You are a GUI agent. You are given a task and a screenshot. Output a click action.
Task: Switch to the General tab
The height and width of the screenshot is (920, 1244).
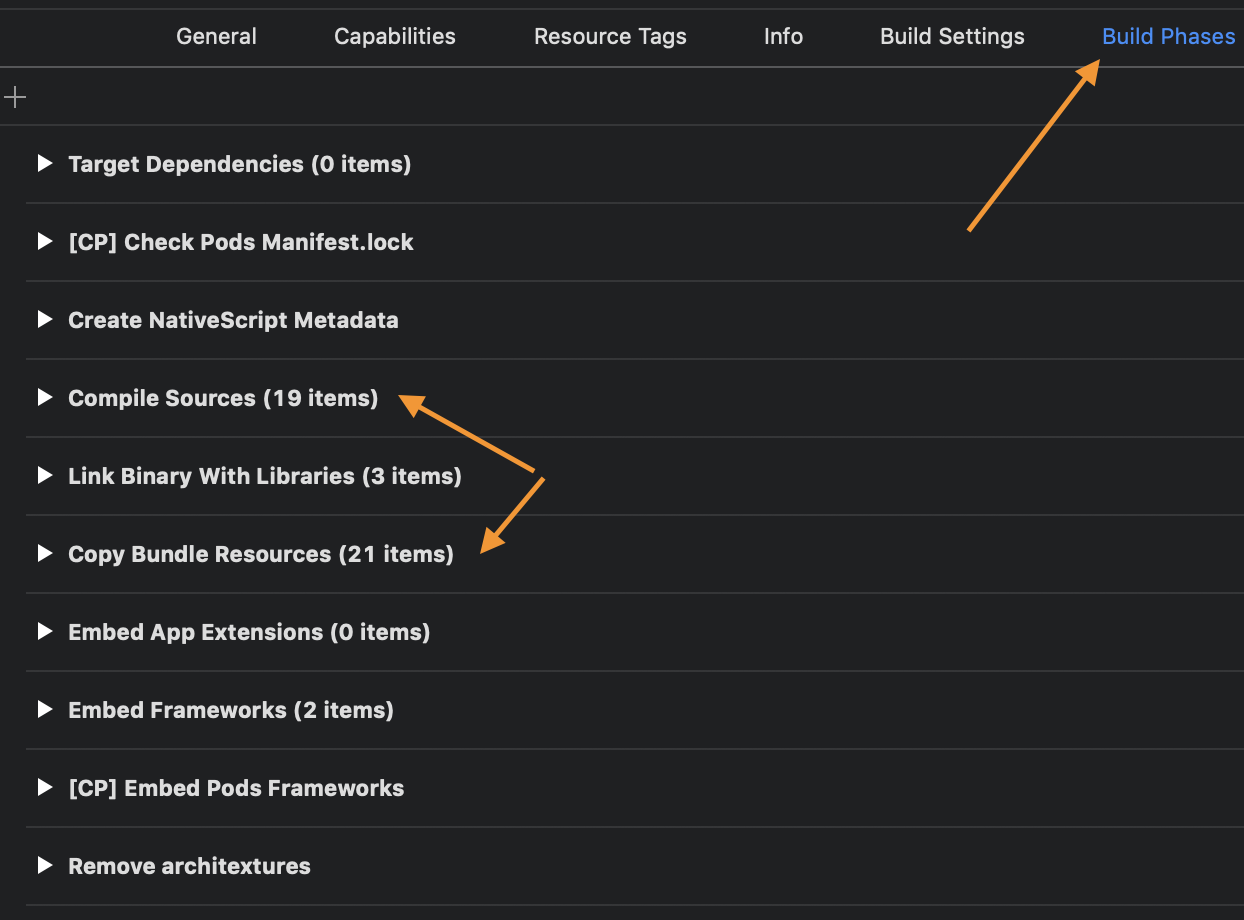(216, 36)
